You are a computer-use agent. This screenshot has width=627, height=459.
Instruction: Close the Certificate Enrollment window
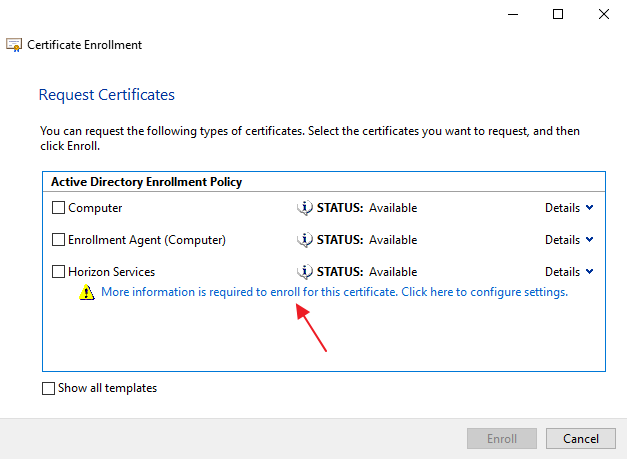604,14
